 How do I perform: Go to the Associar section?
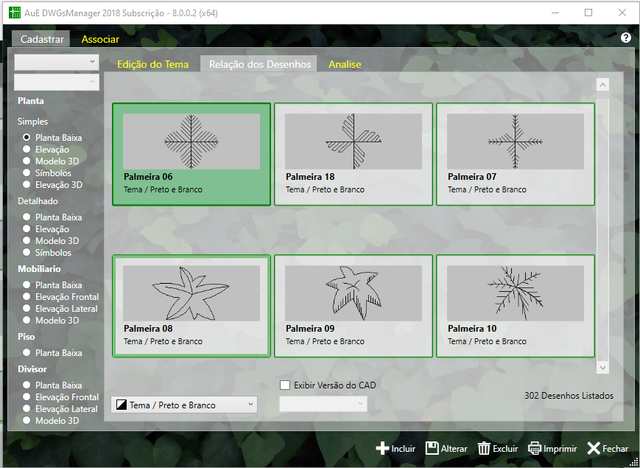[x=100, y=39]
